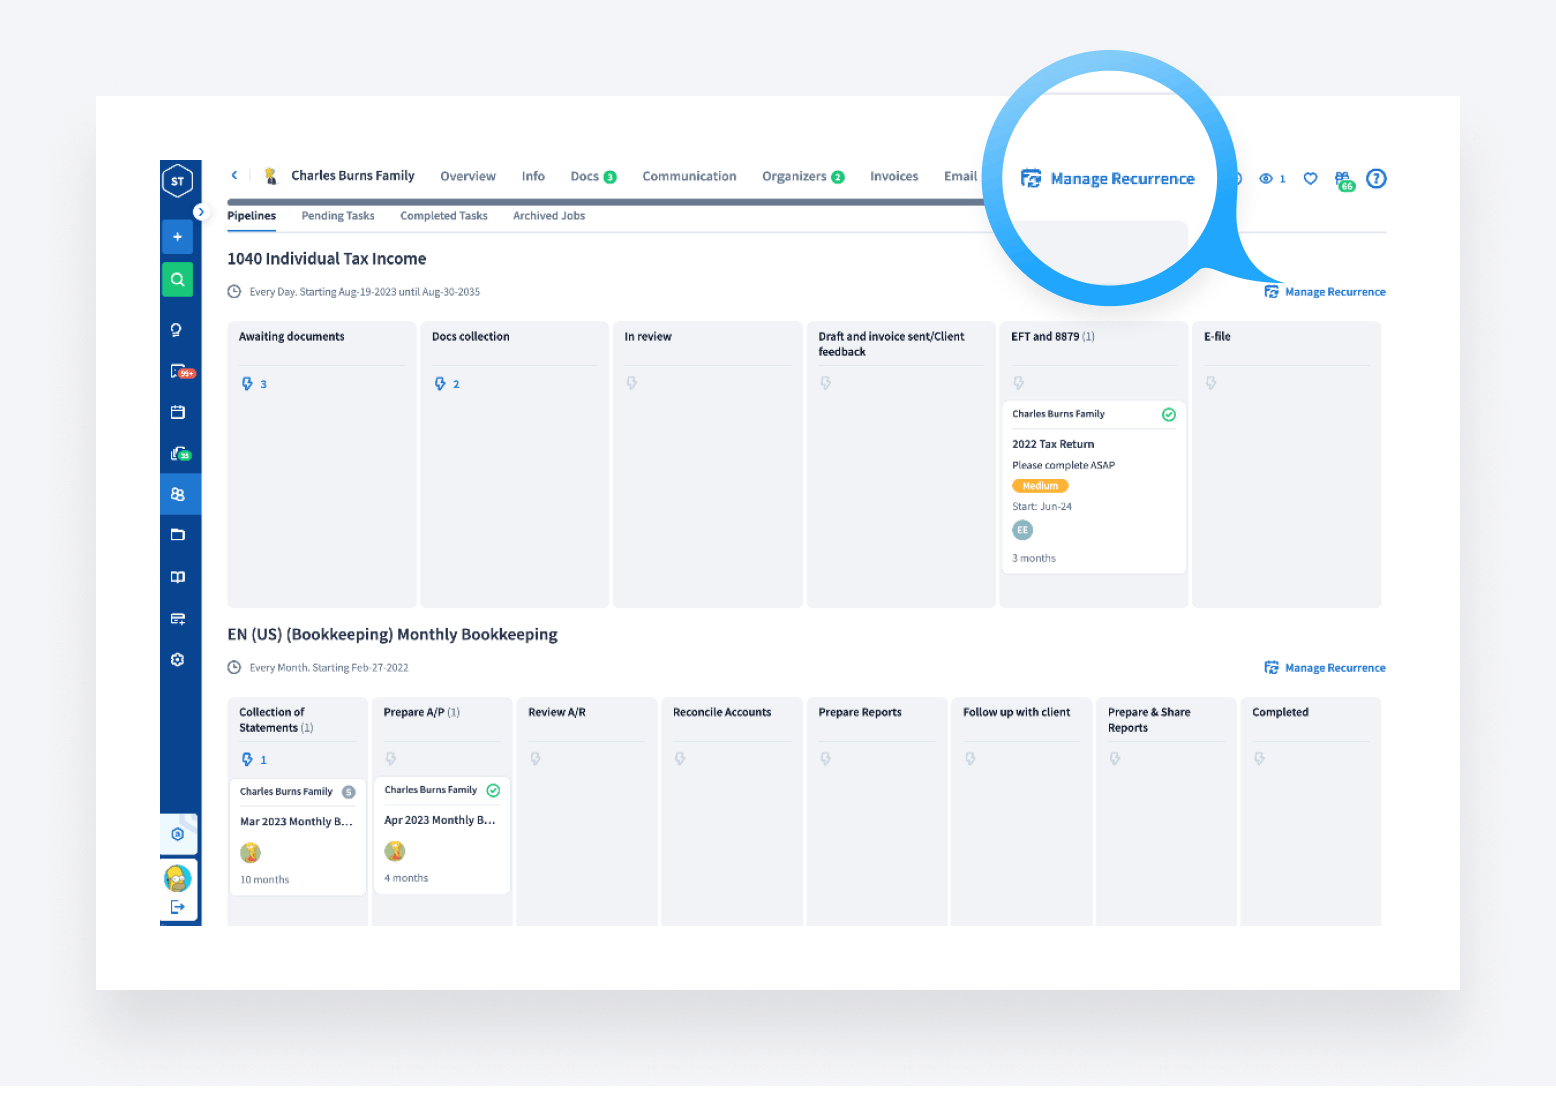Click the help question mark icon
Viewport: 1556px width, 1098px height.
tap(1376, 179)
